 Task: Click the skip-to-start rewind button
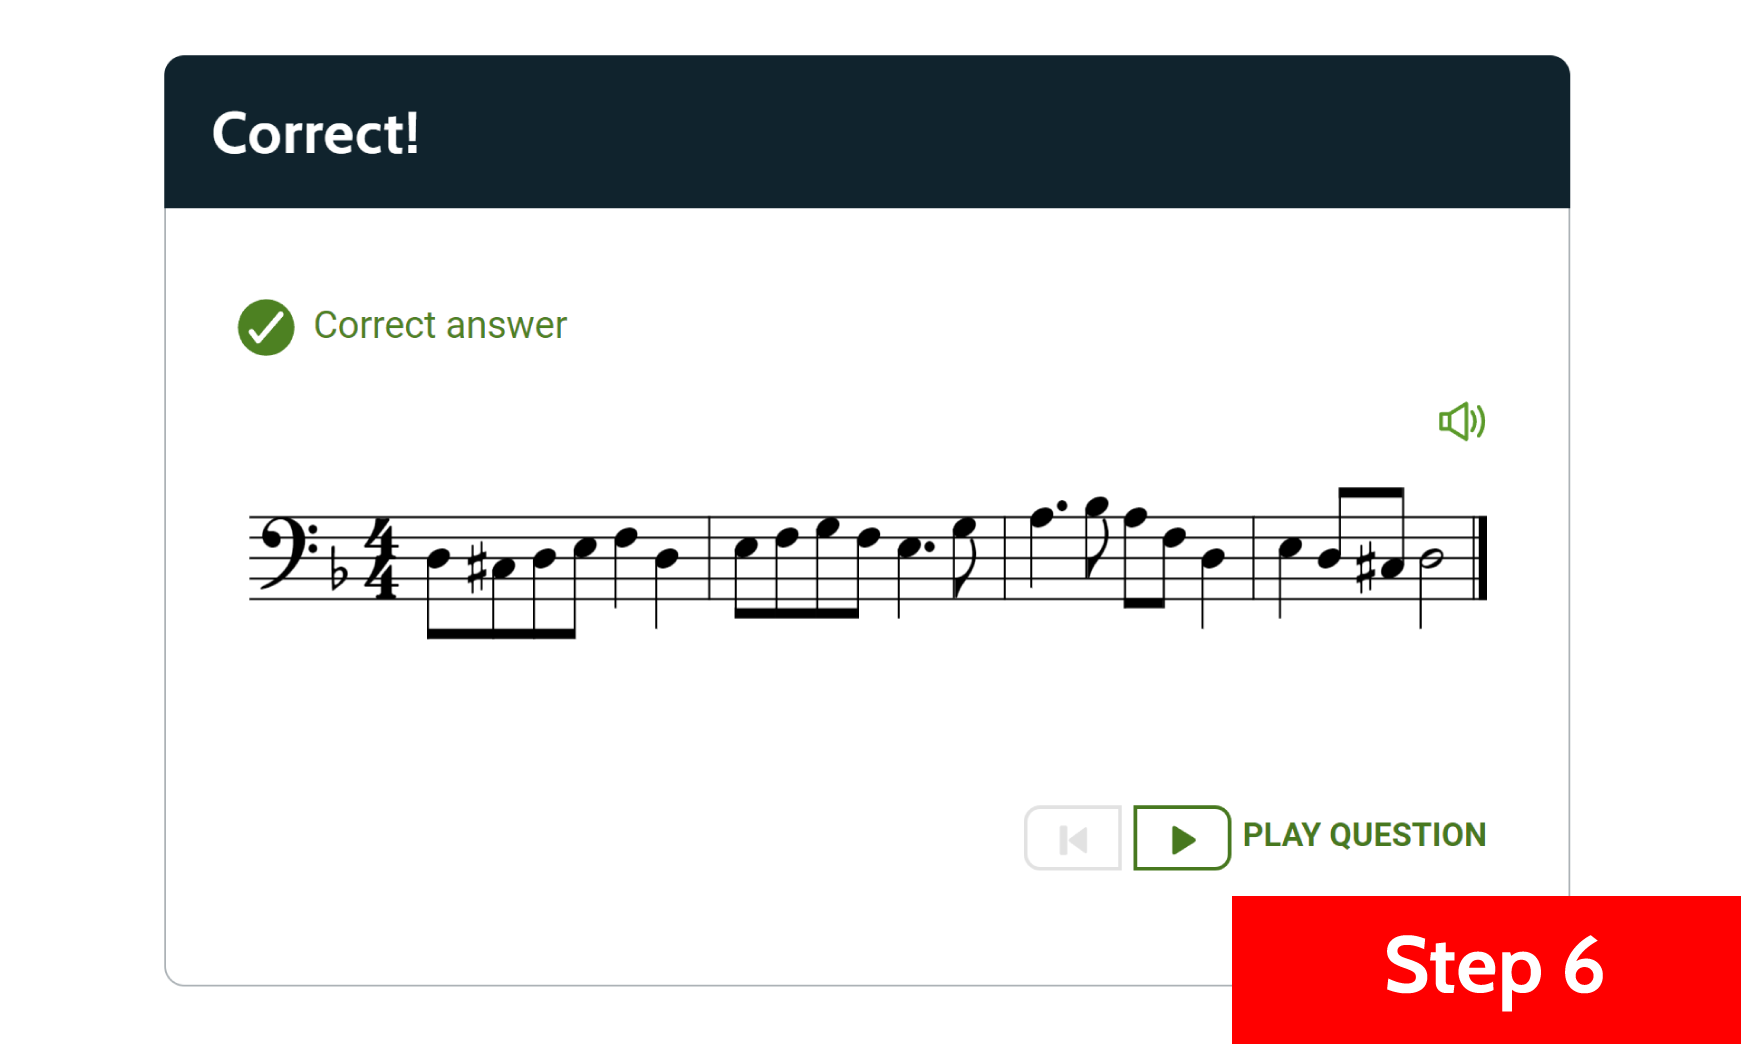[1072, 838]
